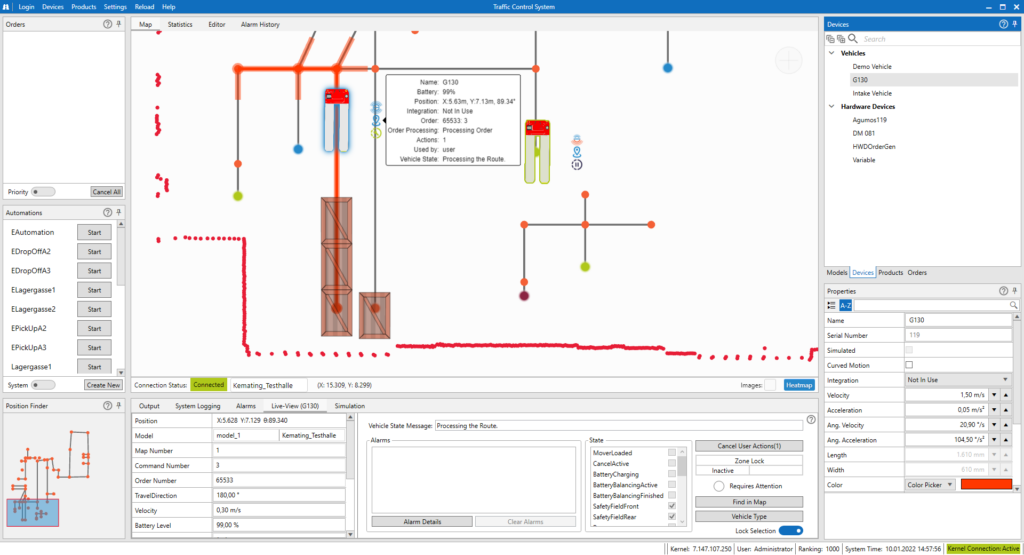
Task: Click the Heatmap button
Action: pos(799,384)
